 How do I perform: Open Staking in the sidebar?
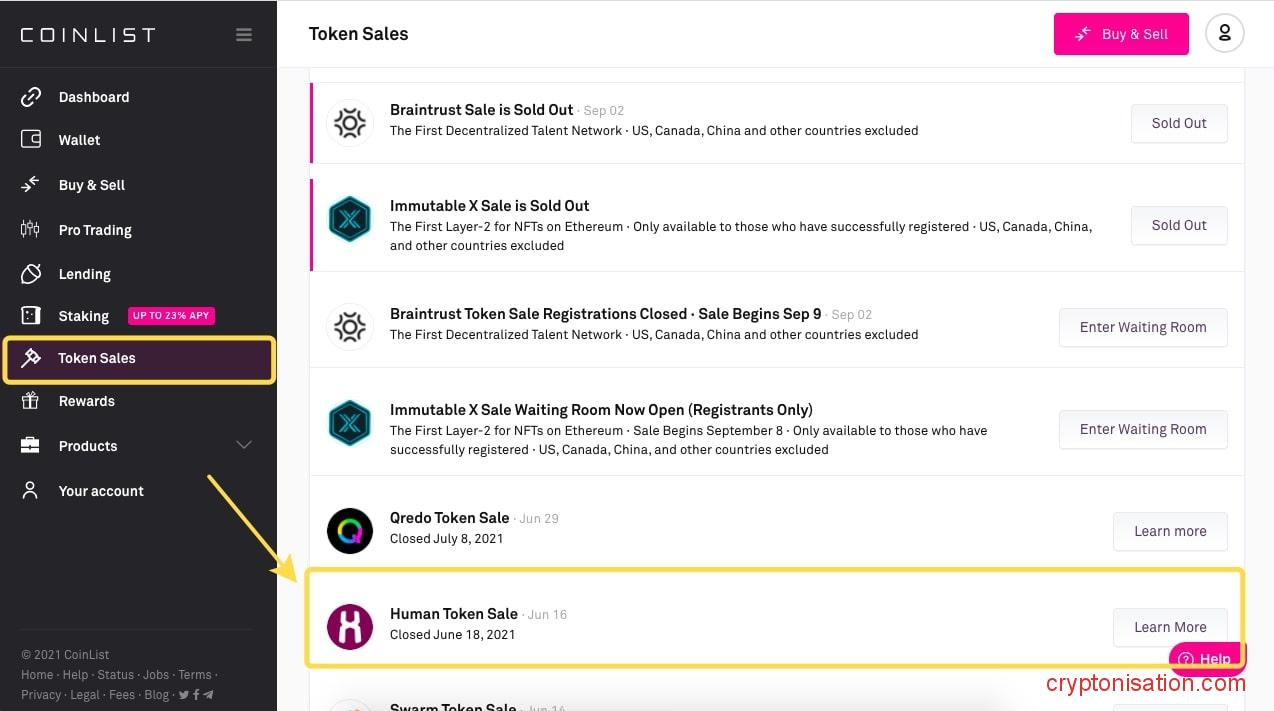84,316
